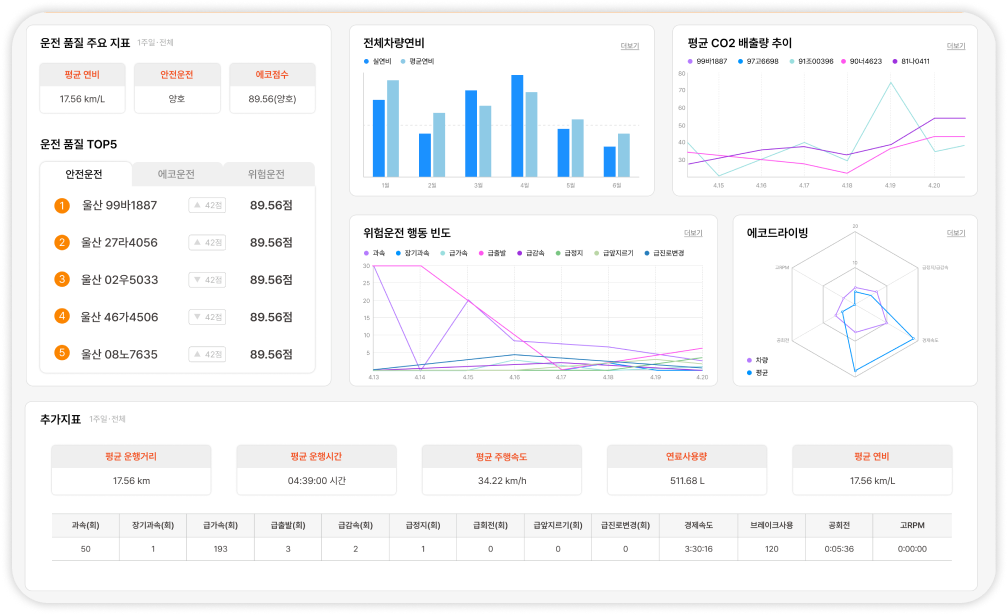Click the 평균 운행거리 card showing 17.56 km
This screenshot has height=615, width=1008.
point(131,470)
